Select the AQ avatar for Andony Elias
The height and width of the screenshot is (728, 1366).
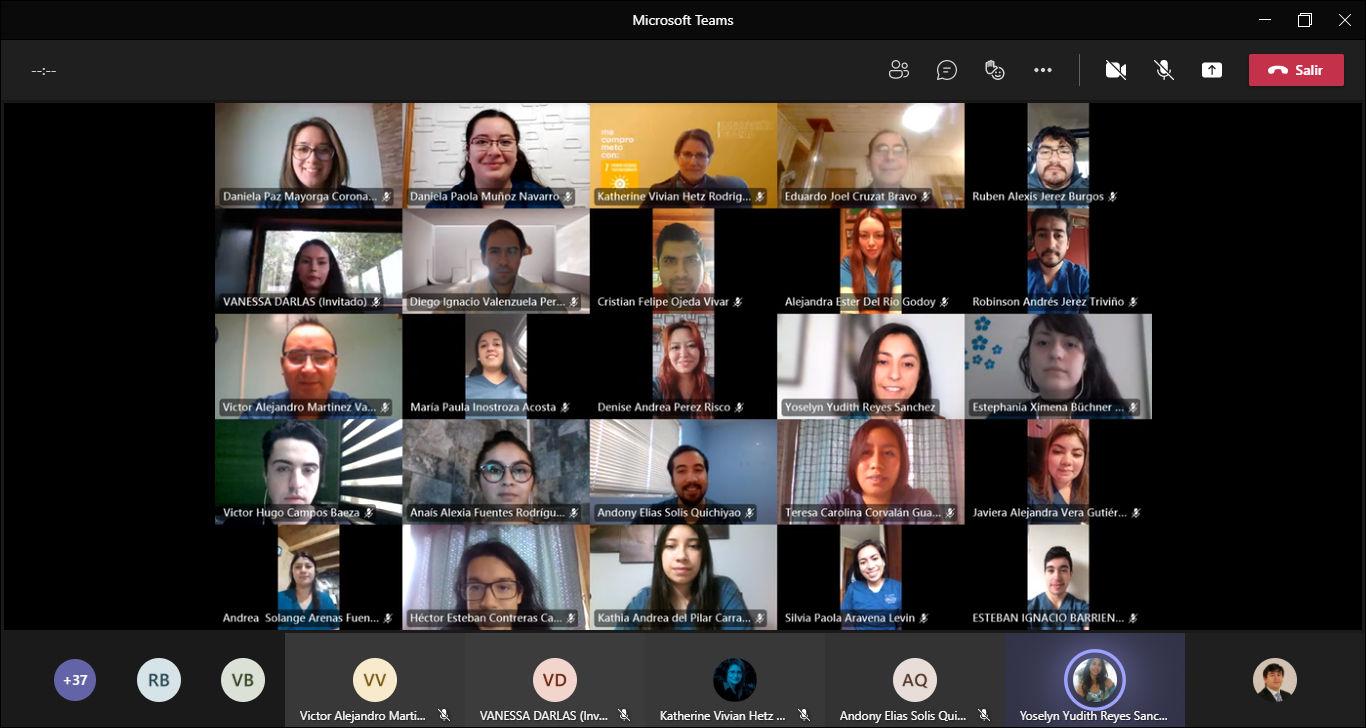915,680
